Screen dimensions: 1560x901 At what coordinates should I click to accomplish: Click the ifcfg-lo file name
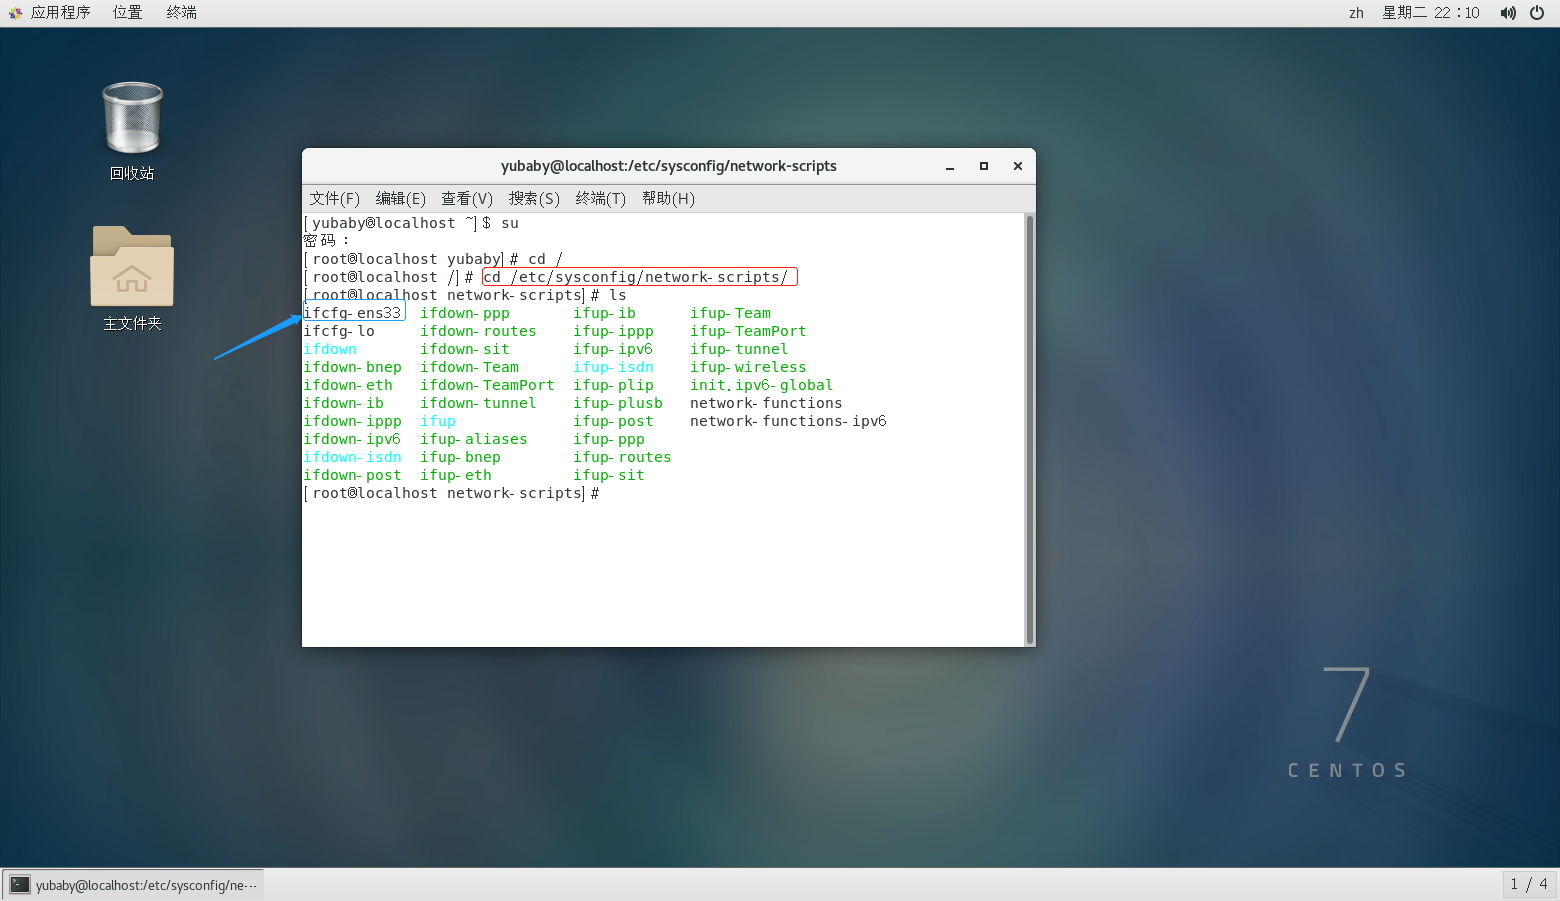[x=339, y=331]
